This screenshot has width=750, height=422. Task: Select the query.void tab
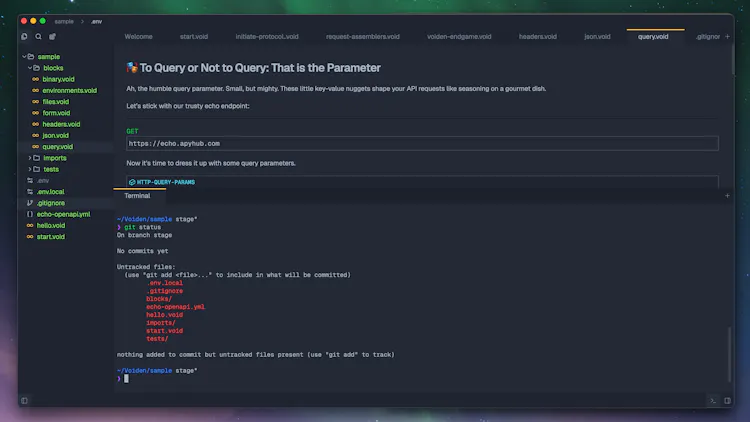[x=653, y=36]
